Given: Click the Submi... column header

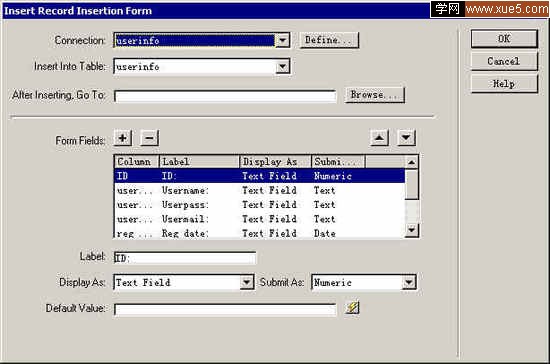Looking at the screenshot, I should [338, 162].
